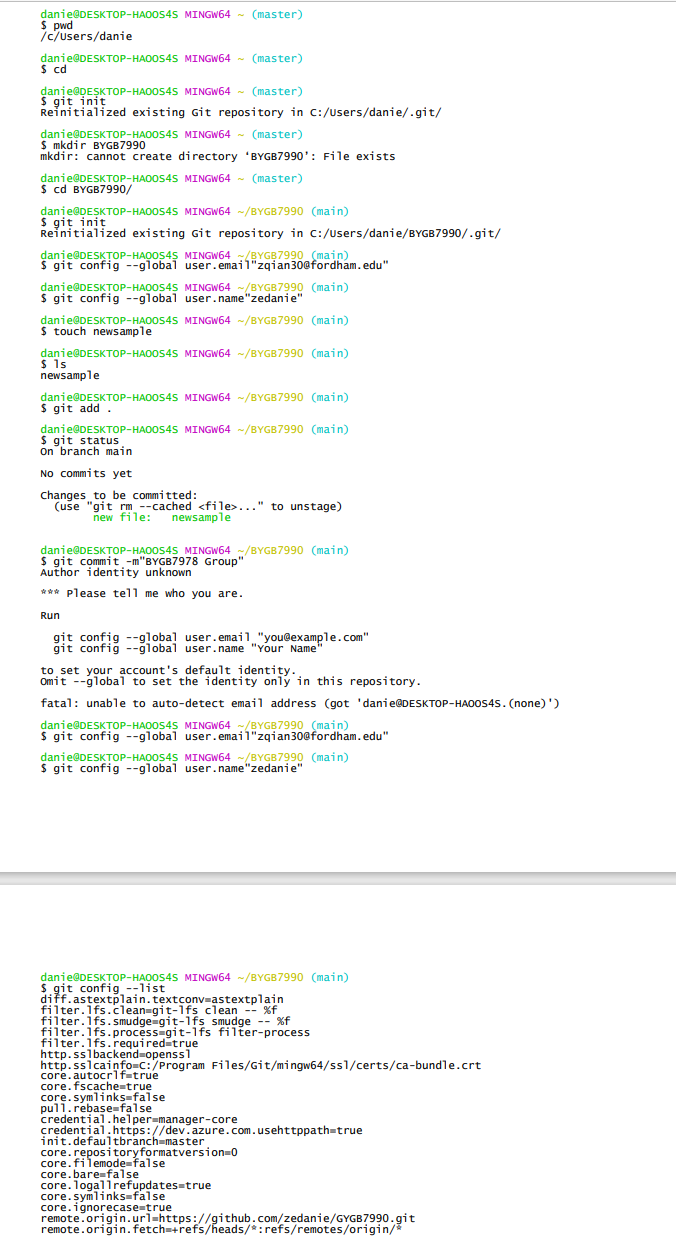
Task: Click "filter.lfs.required=true" line
Action: (x=119, y=1043)
